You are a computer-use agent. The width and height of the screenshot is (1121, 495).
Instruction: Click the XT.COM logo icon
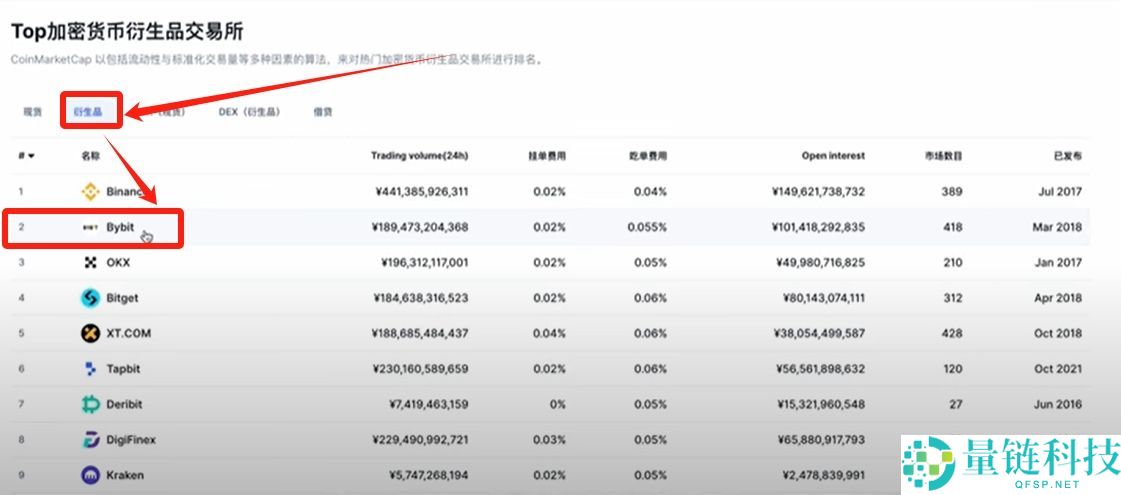point(90,333)
